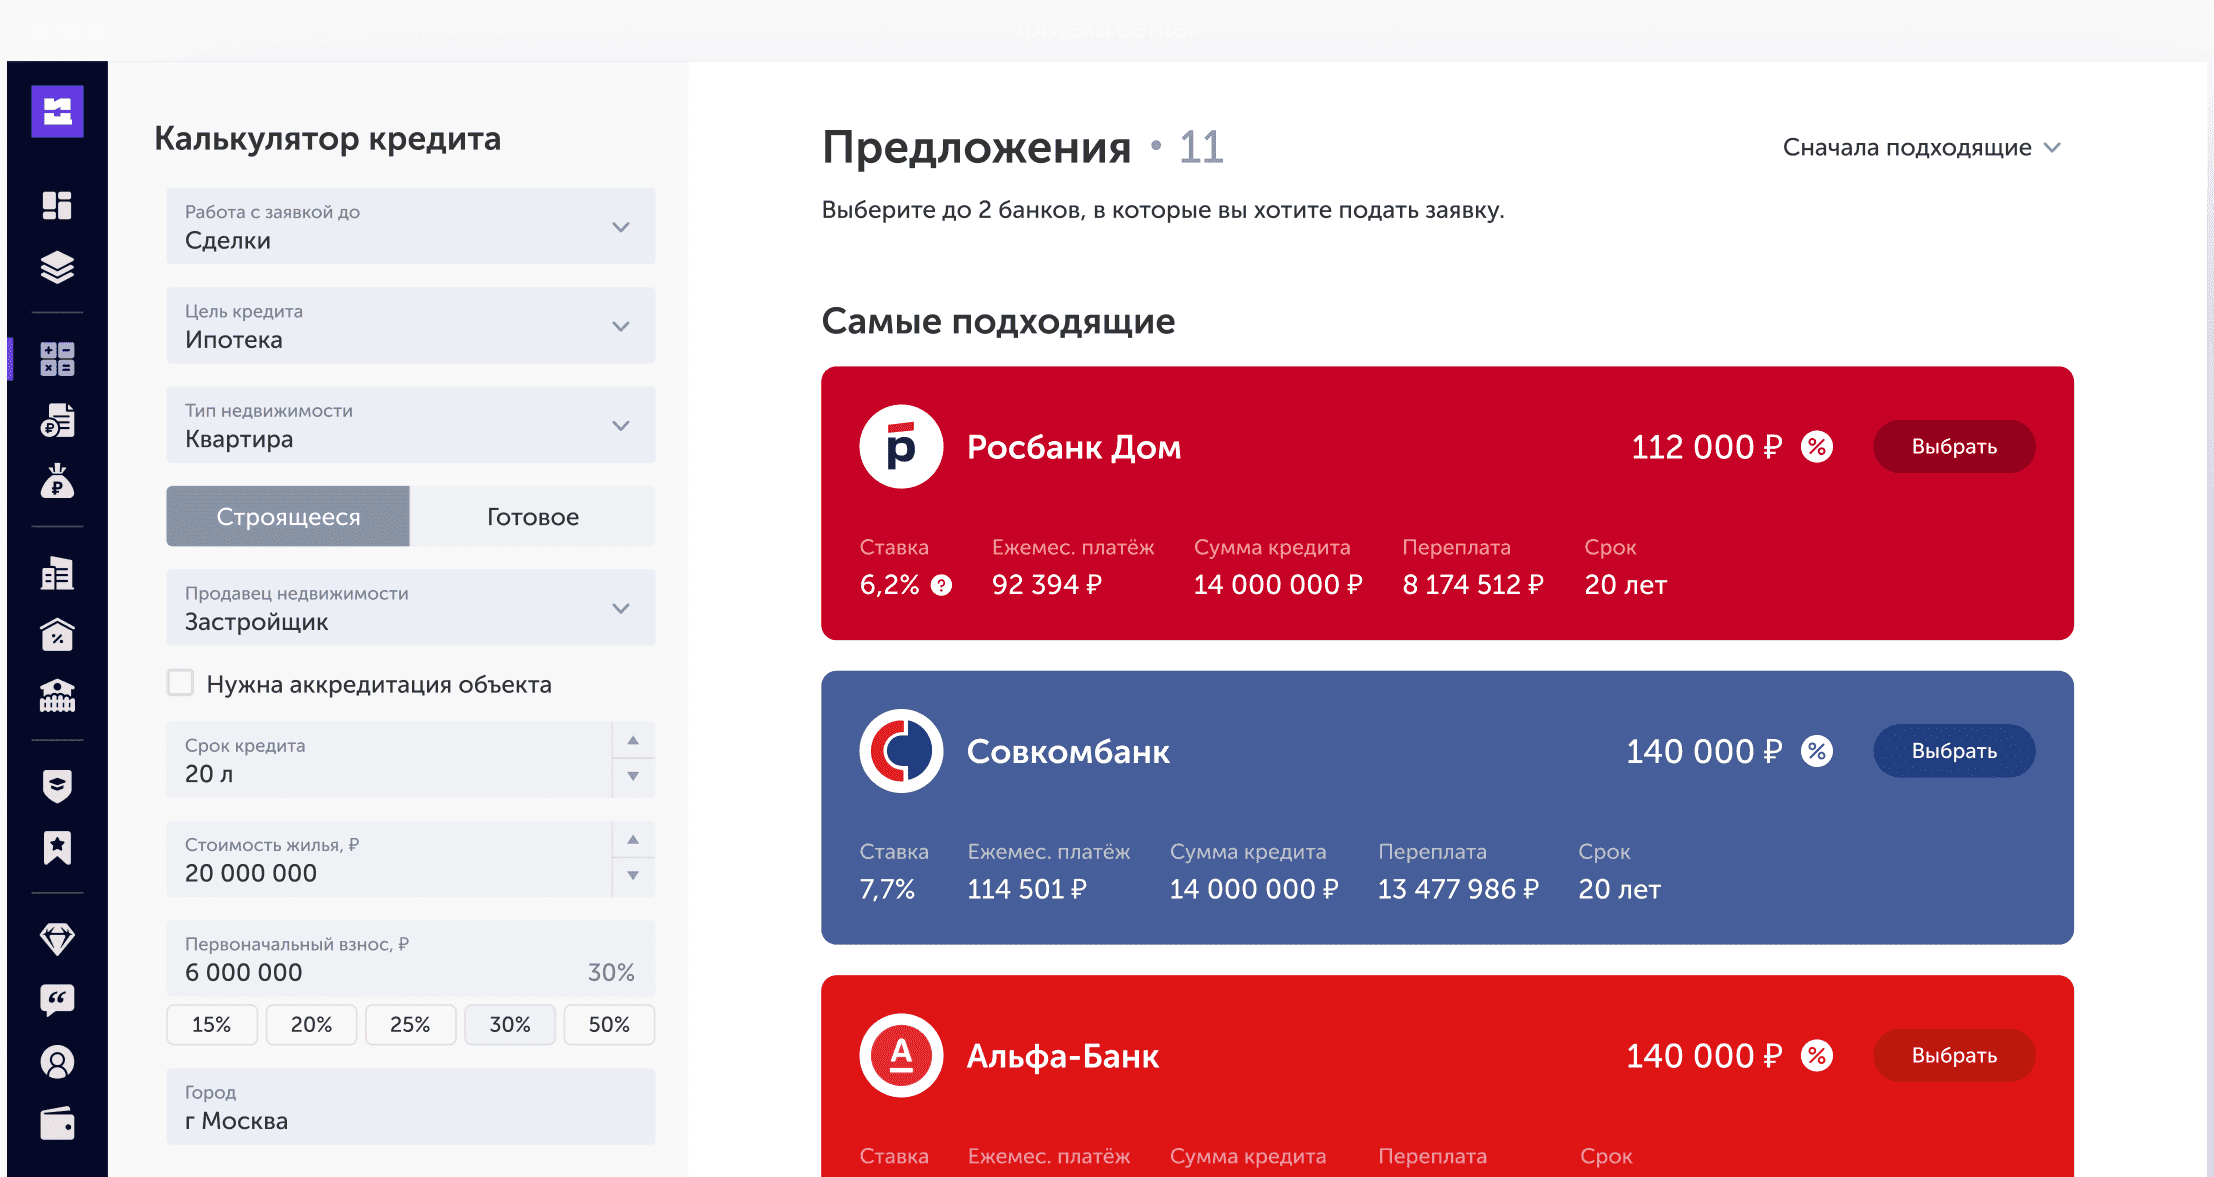Viewport: 2214px width, 1177px height.
Task: Select the Строящееся property toggle
Action: (288, 516)
